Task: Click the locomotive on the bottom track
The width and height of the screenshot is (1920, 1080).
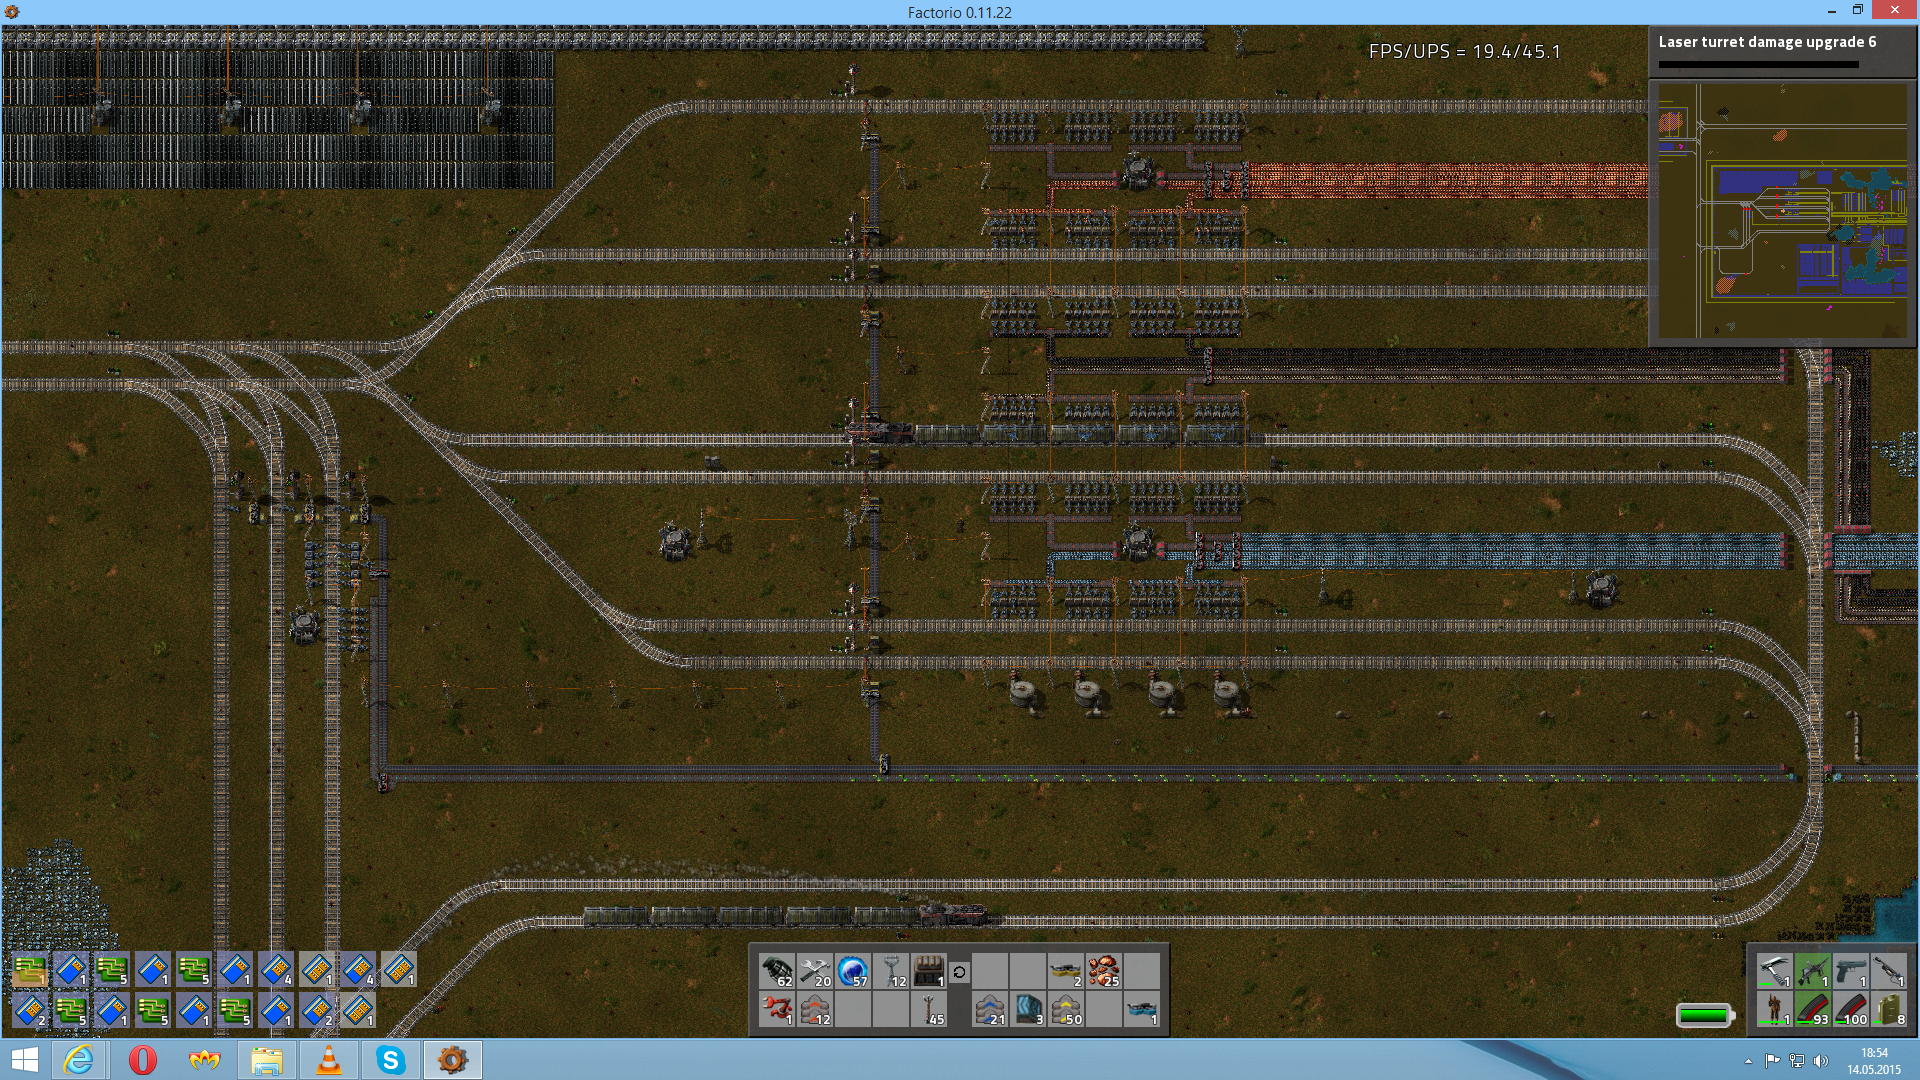Action: click(x=955, y=913)
